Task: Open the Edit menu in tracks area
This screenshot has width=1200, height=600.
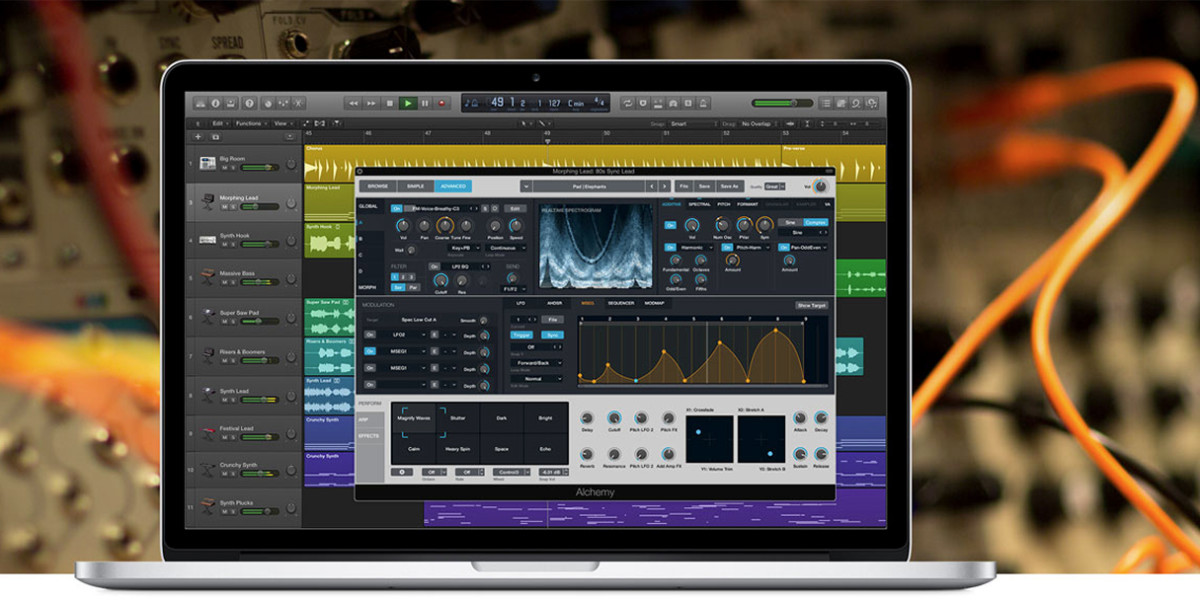Action: (219, 123)
